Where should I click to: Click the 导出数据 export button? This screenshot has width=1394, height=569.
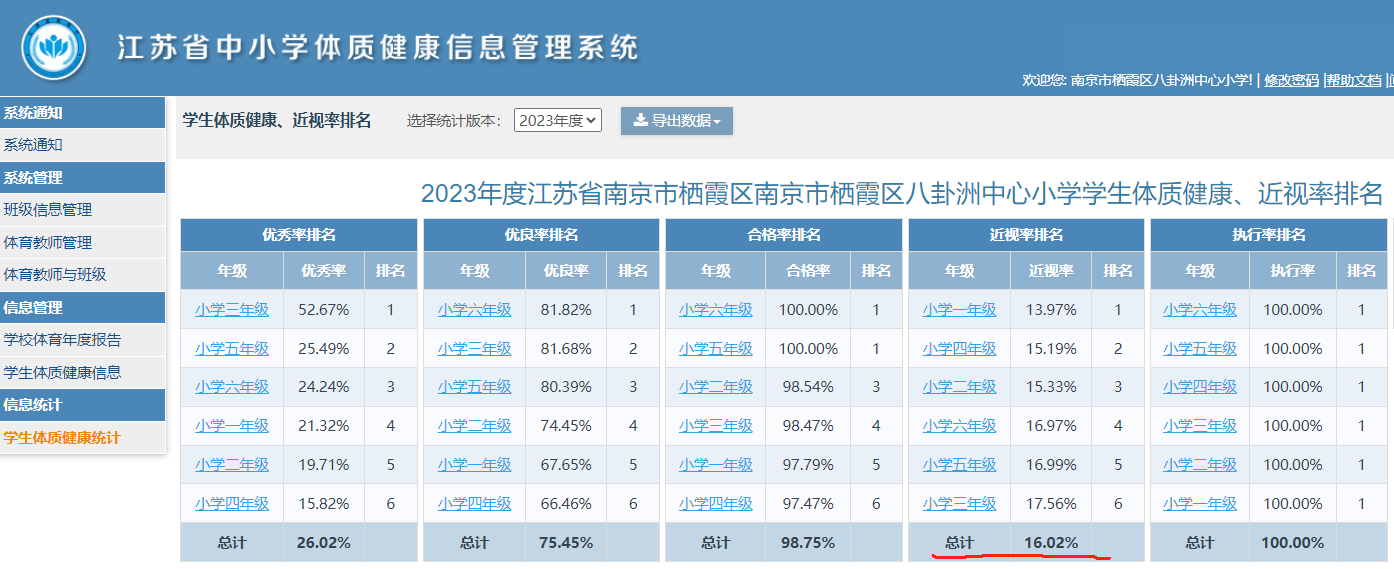tap(676, 121)
